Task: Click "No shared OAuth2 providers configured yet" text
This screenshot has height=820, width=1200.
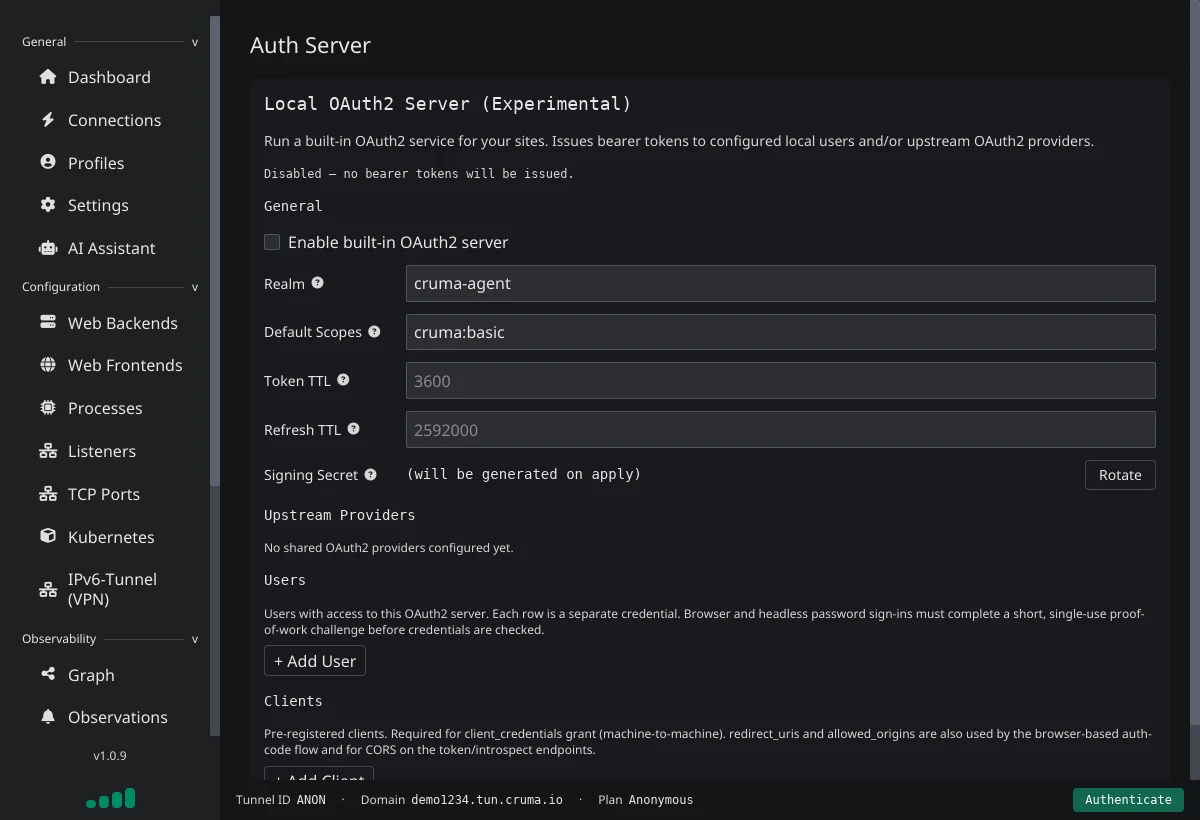Action: (x=388, y=548)
